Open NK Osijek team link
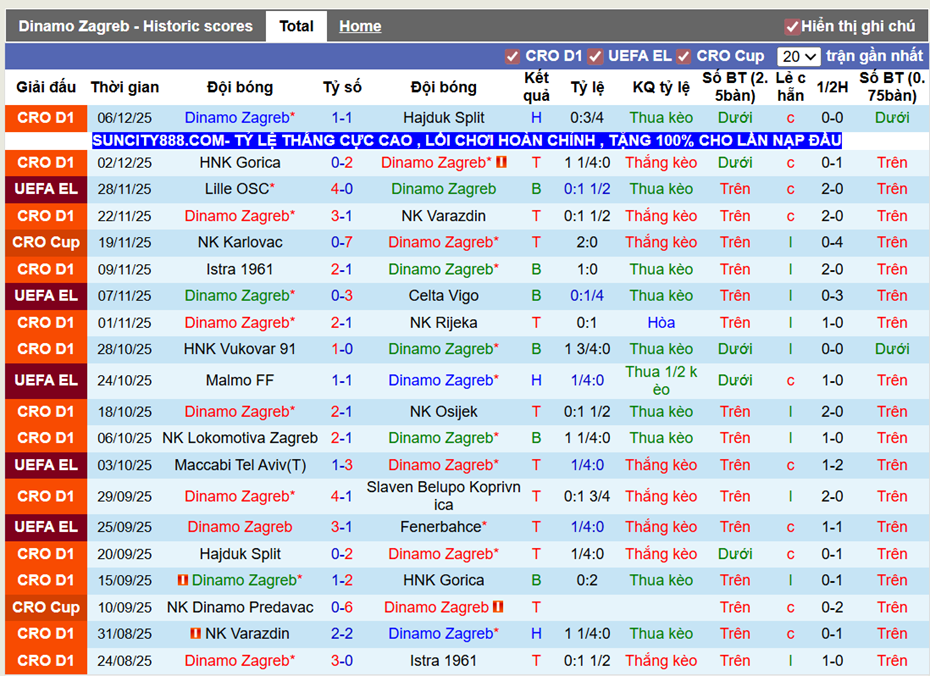The image size is (930, 676). 444,412
